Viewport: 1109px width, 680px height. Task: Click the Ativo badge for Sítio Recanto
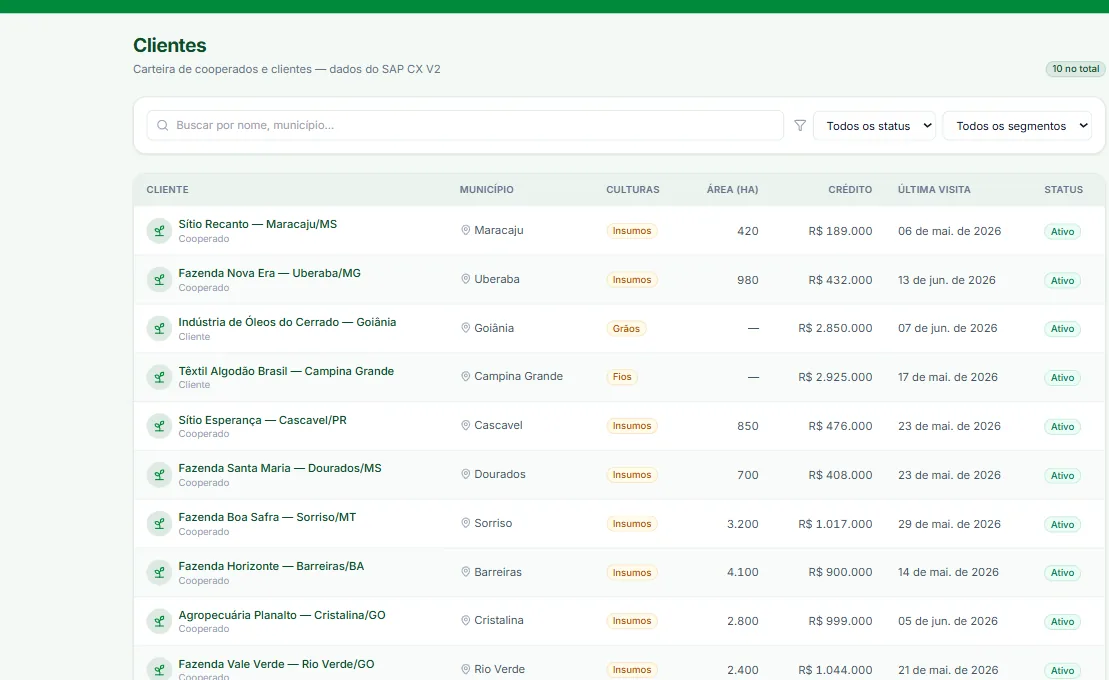tap(1062, 231)
